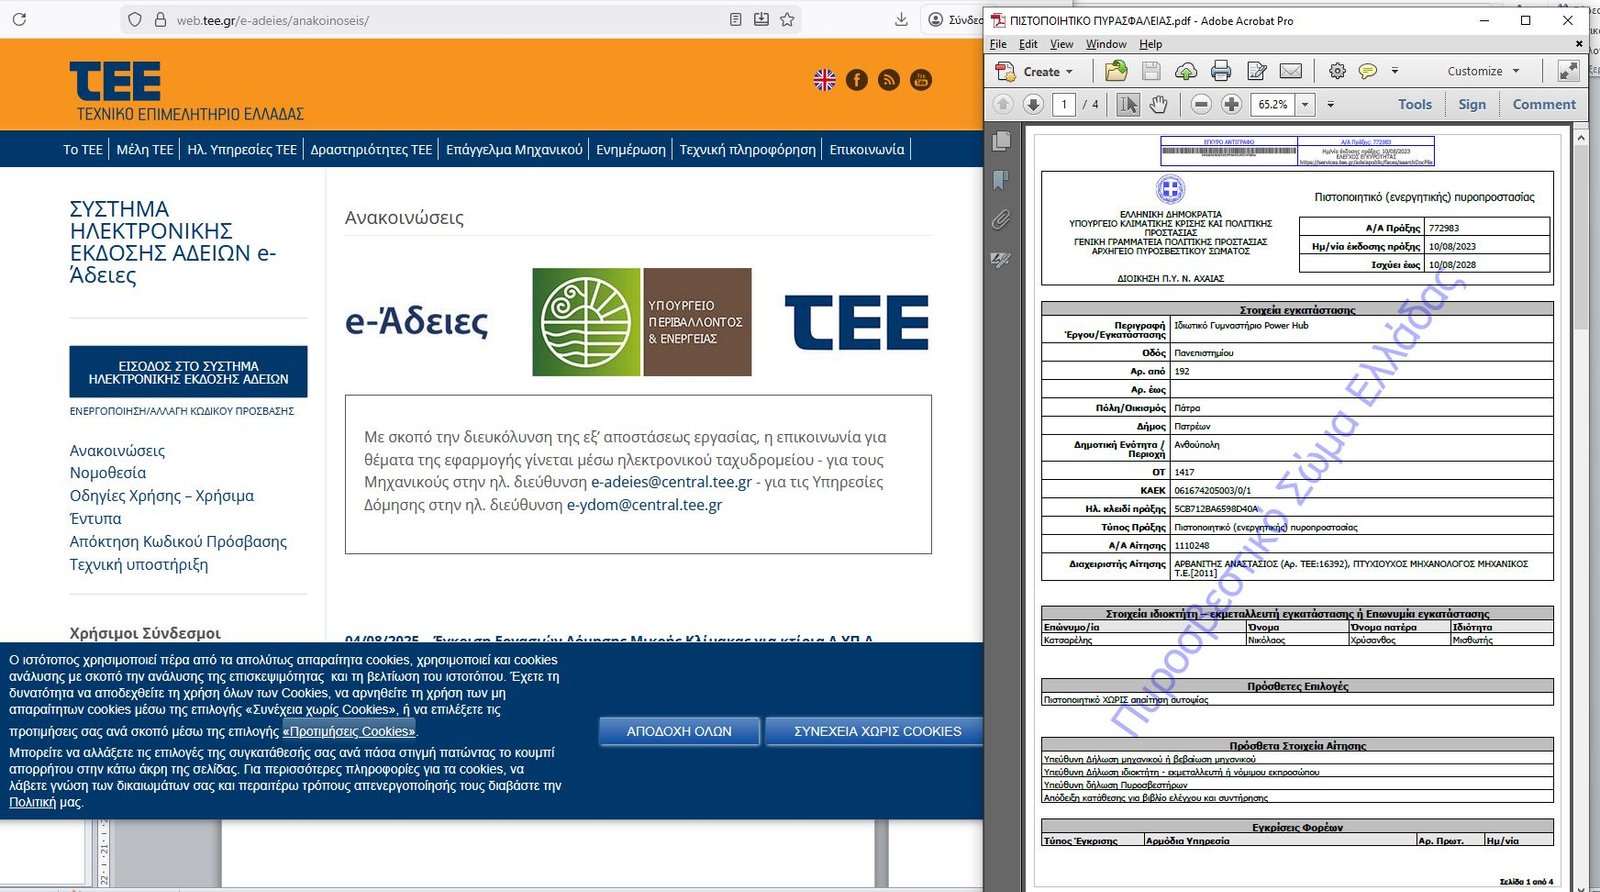
Task: Open the View menu in Acrobat
Action: 1061,44
